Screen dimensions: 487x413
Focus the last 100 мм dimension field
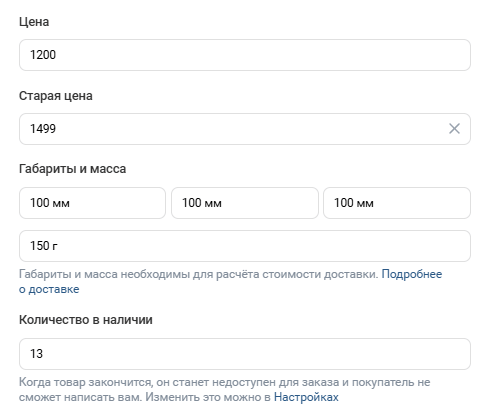397,203
